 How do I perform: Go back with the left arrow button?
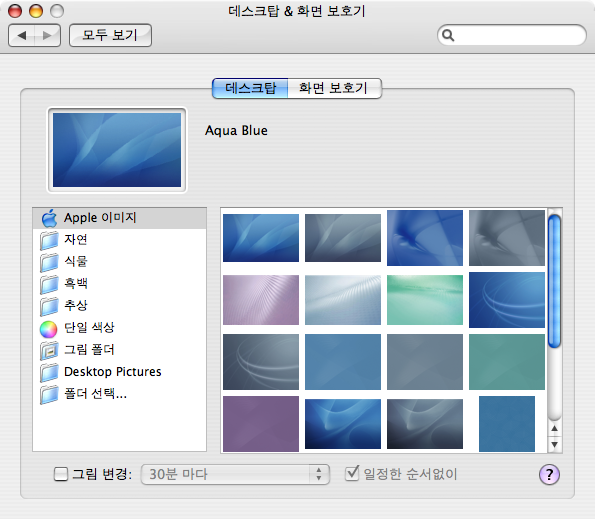pos(22,36)
